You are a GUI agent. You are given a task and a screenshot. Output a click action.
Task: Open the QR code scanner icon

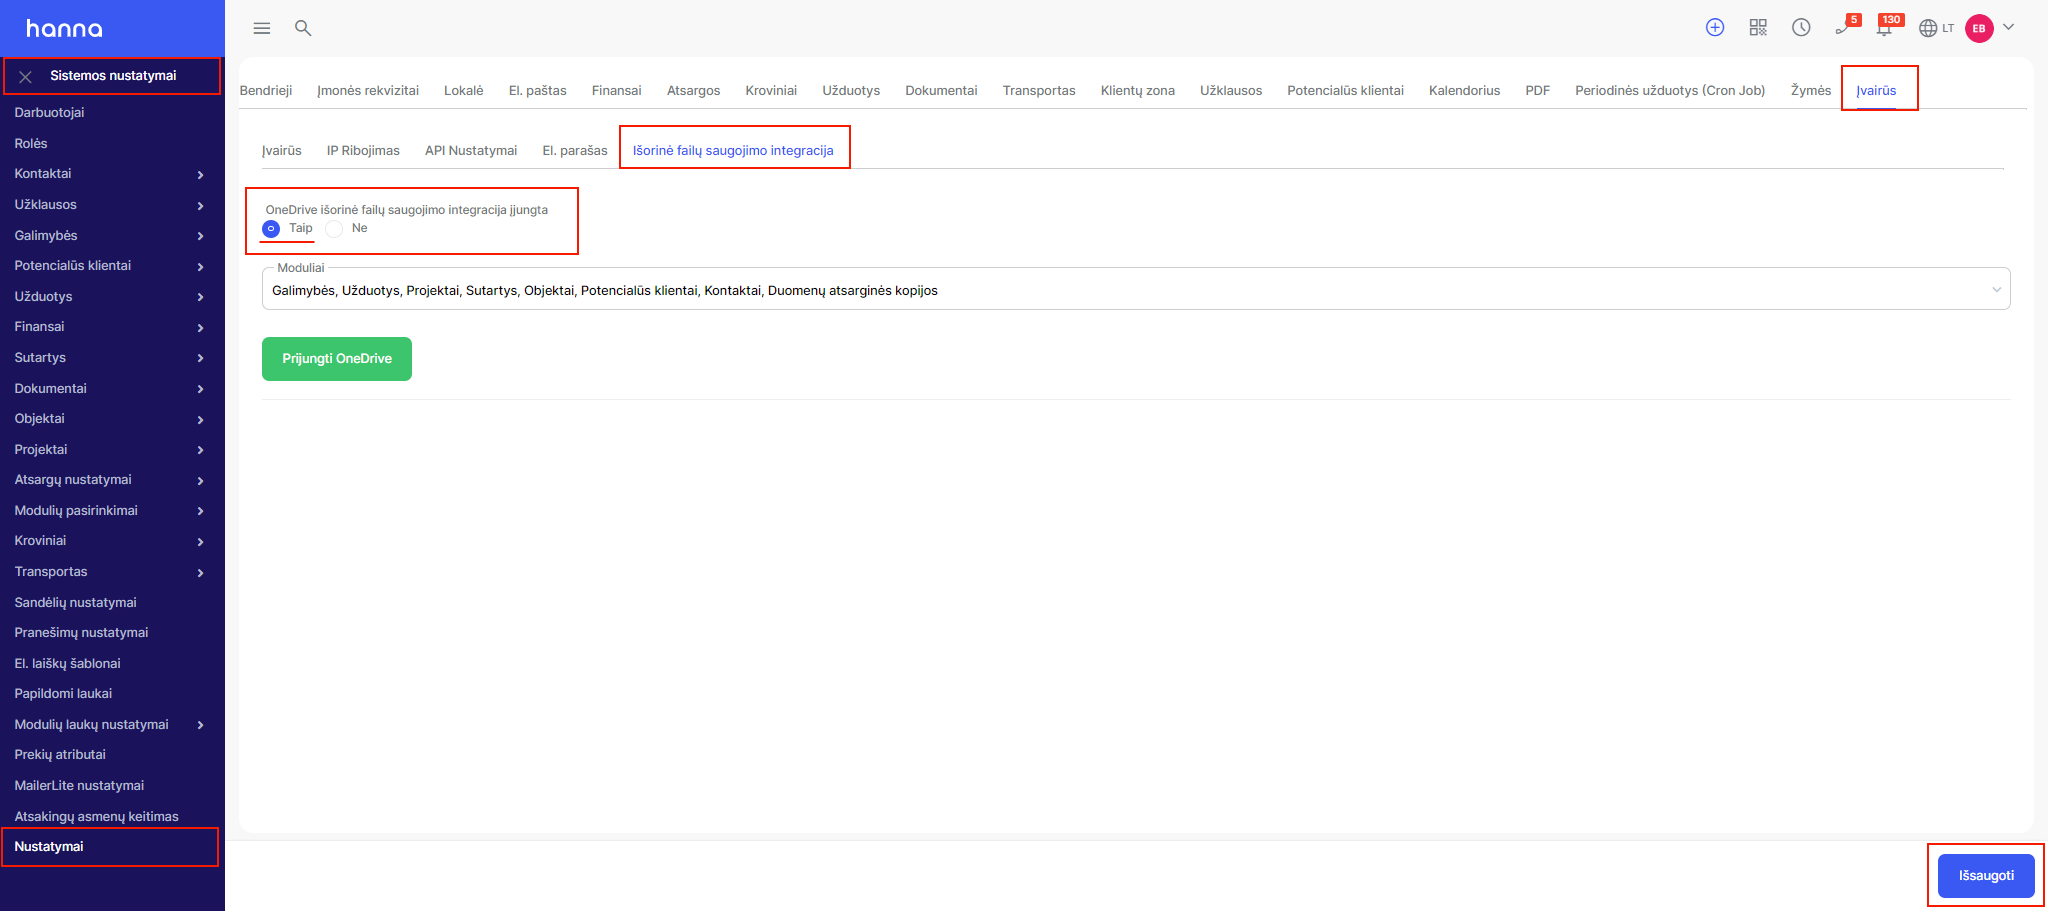pos(1758,28)
